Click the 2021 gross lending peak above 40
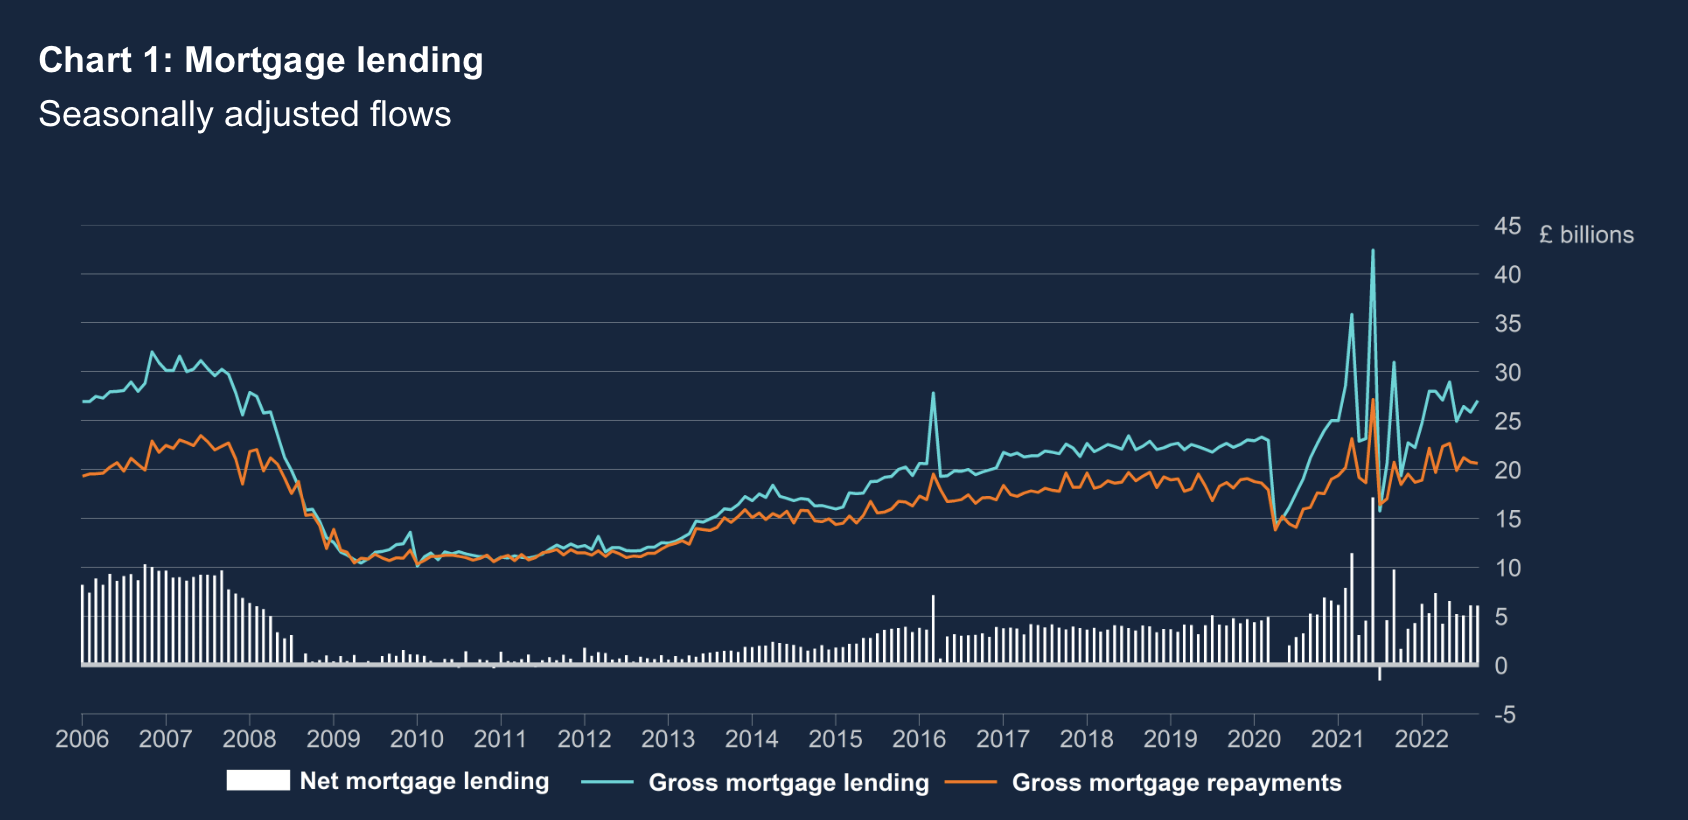 (1372, 251)
